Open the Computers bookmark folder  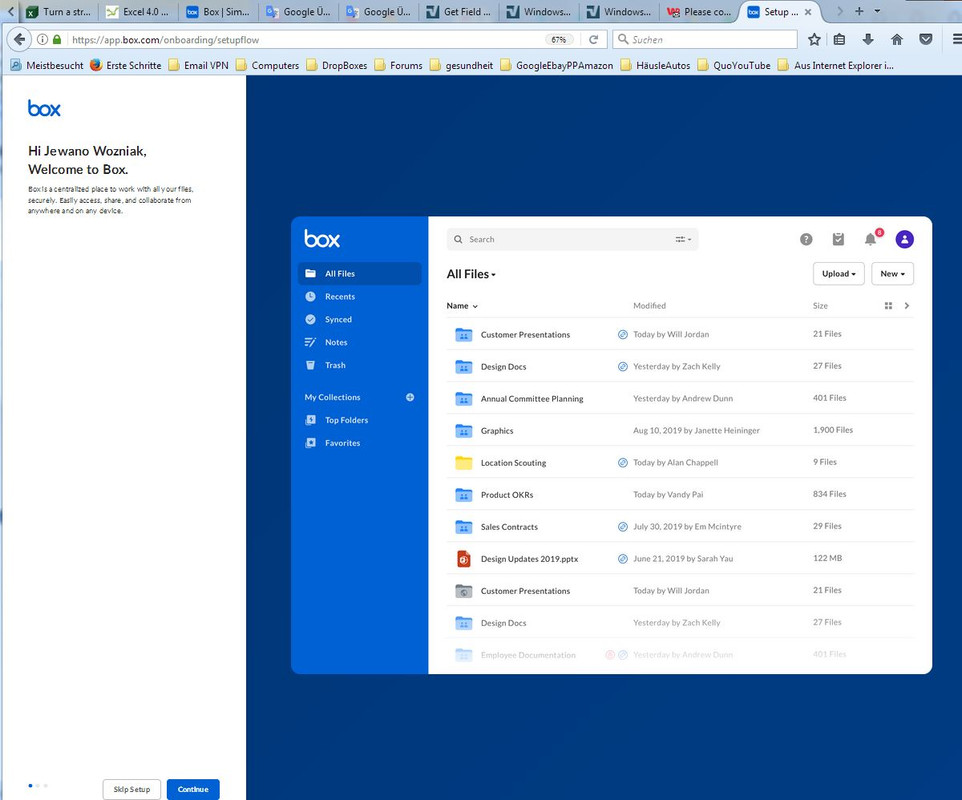click(x=267, y=65)
